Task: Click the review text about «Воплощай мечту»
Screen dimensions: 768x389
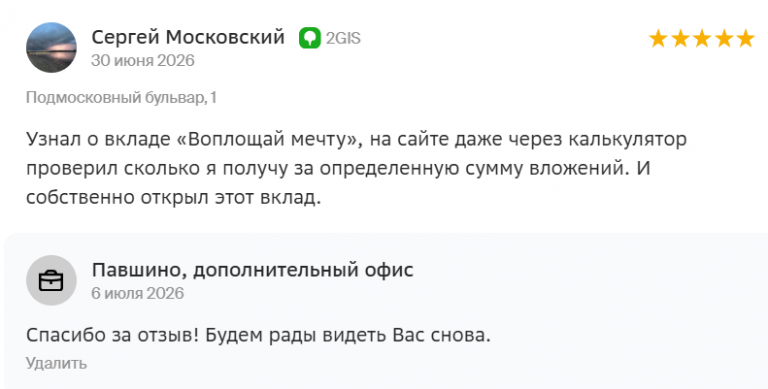Action: tap(357, 169)
